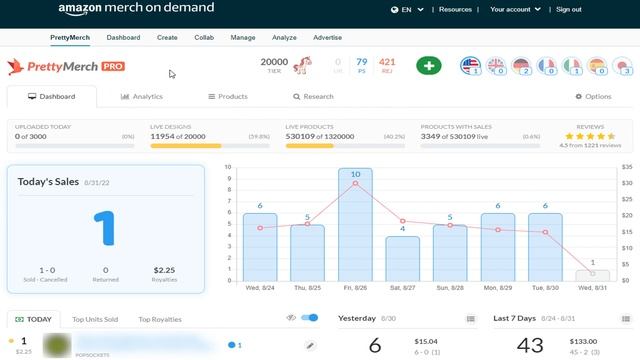Select the Japan marketplace flag
The image size is (640, 360).
[x=622, y=66]
